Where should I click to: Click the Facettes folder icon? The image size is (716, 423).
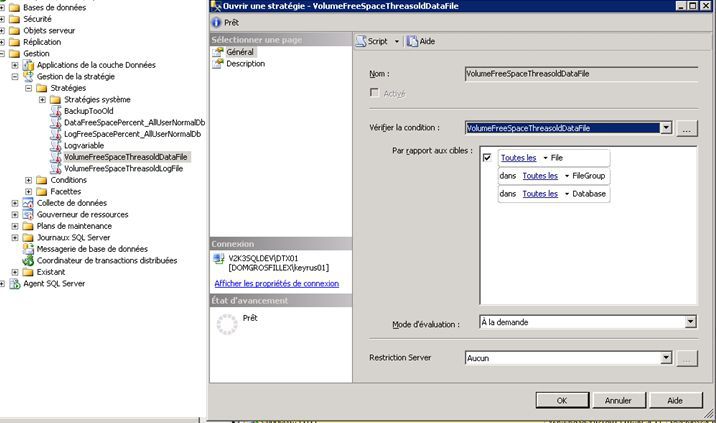pos(42,191)
